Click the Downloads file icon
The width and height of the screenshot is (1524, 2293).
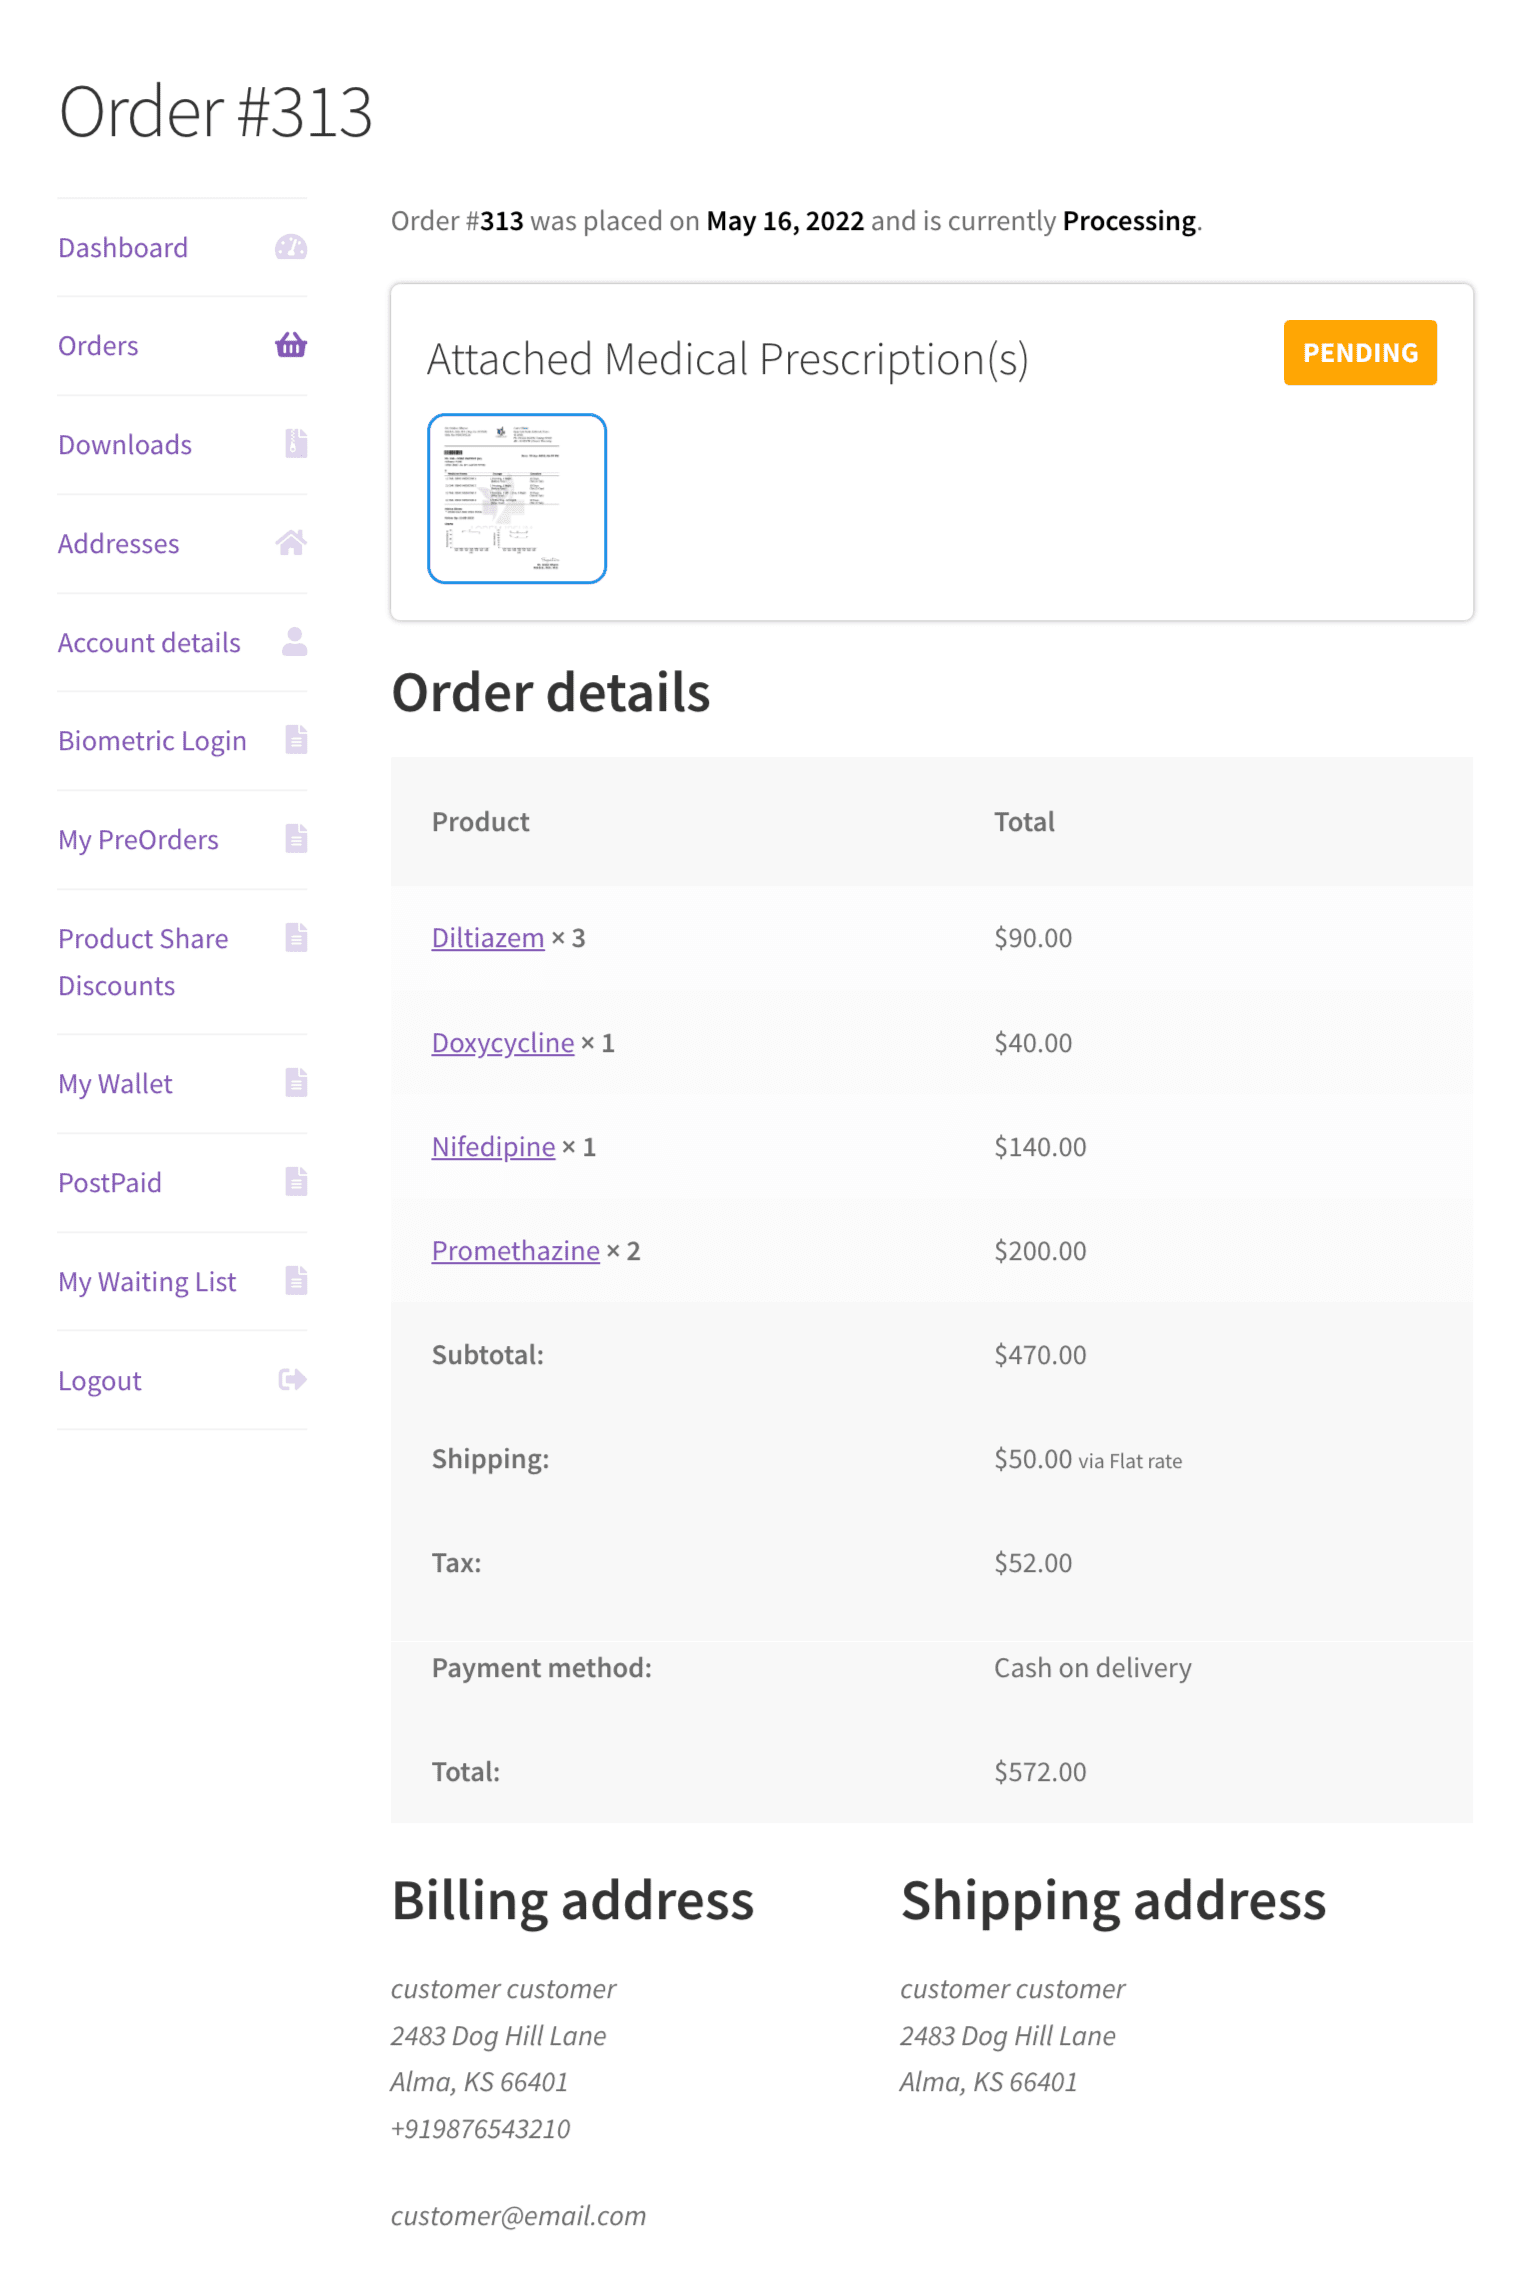[x=296, y=443]
